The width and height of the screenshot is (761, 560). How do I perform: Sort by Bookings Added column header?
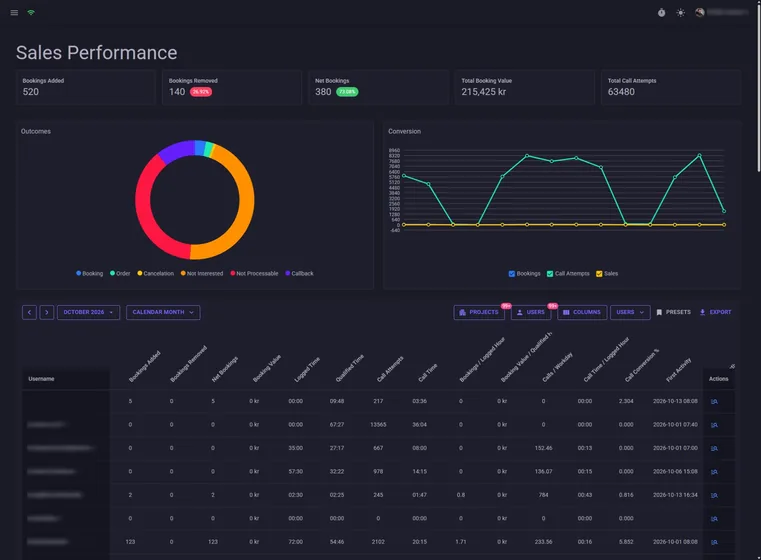click(x=144, y=366)
